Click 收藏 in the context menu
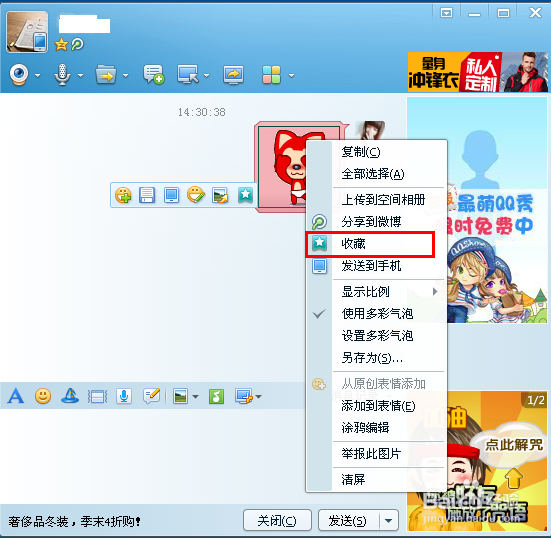This screenshot has width=551, height=538. (x=377, y=244)
